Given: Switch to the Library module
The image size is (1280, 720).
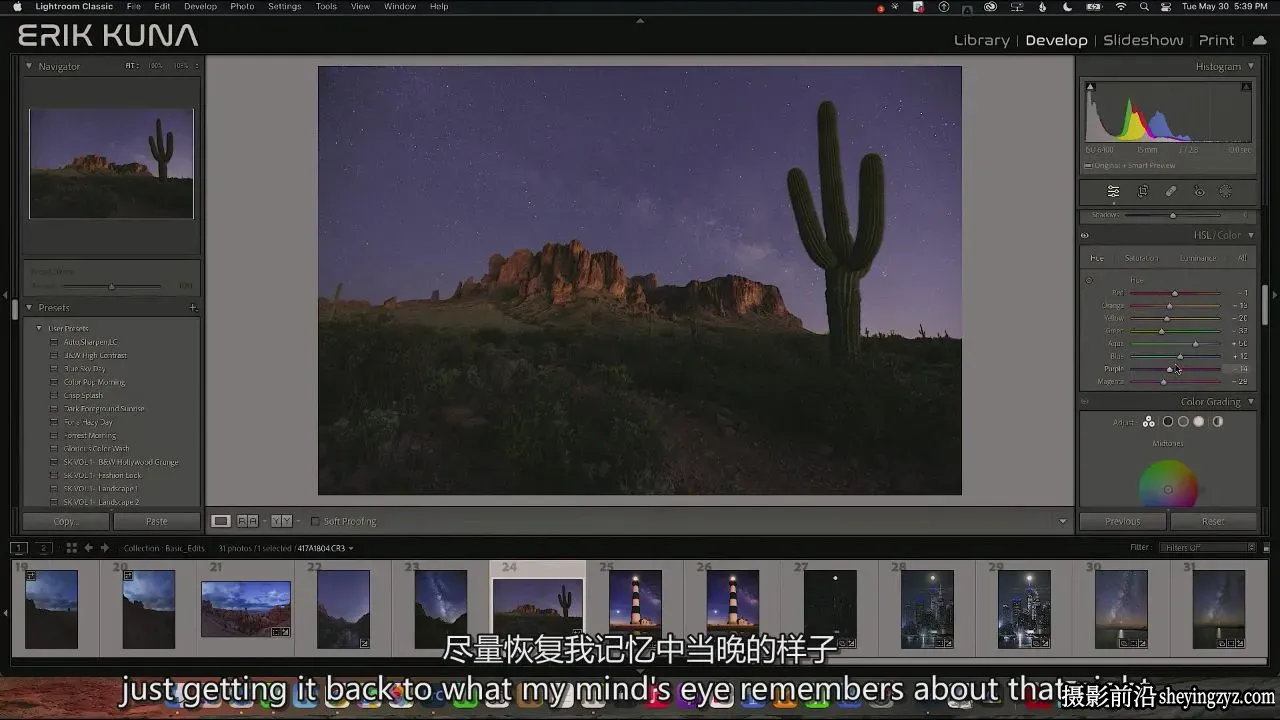Looking at the screenshot, I should 981,40.
